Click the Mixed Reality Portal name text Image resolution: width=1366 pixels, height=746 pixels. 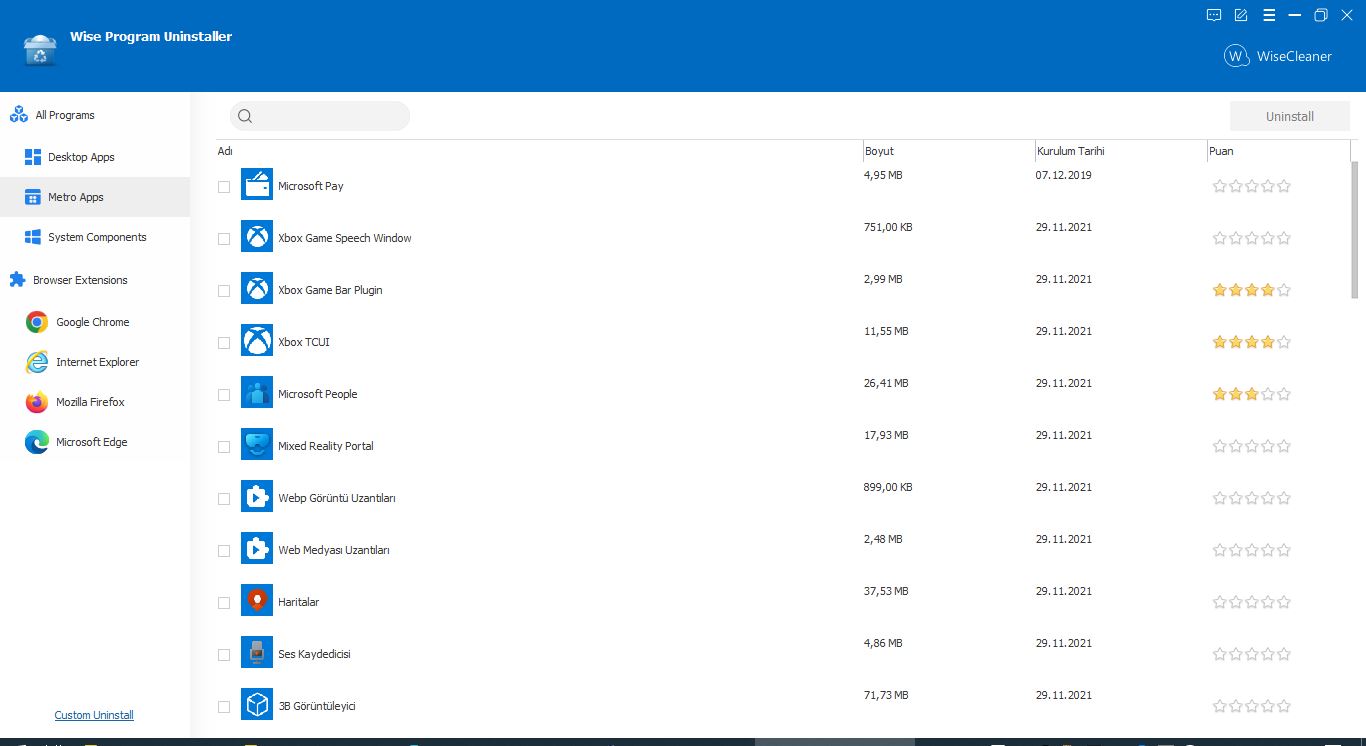point(326,446)
